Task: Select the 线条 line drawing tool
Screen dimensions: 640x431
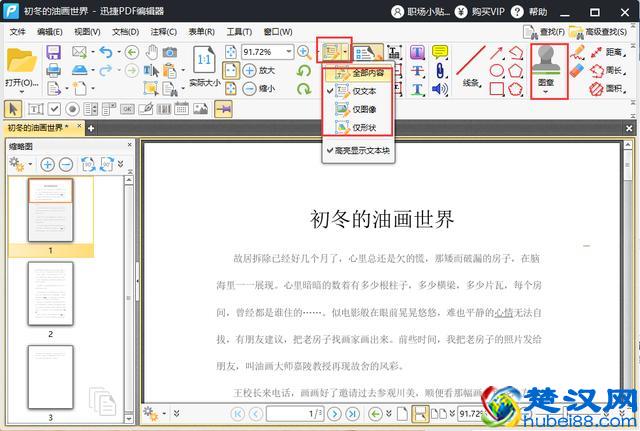Action: pos(471,66)
